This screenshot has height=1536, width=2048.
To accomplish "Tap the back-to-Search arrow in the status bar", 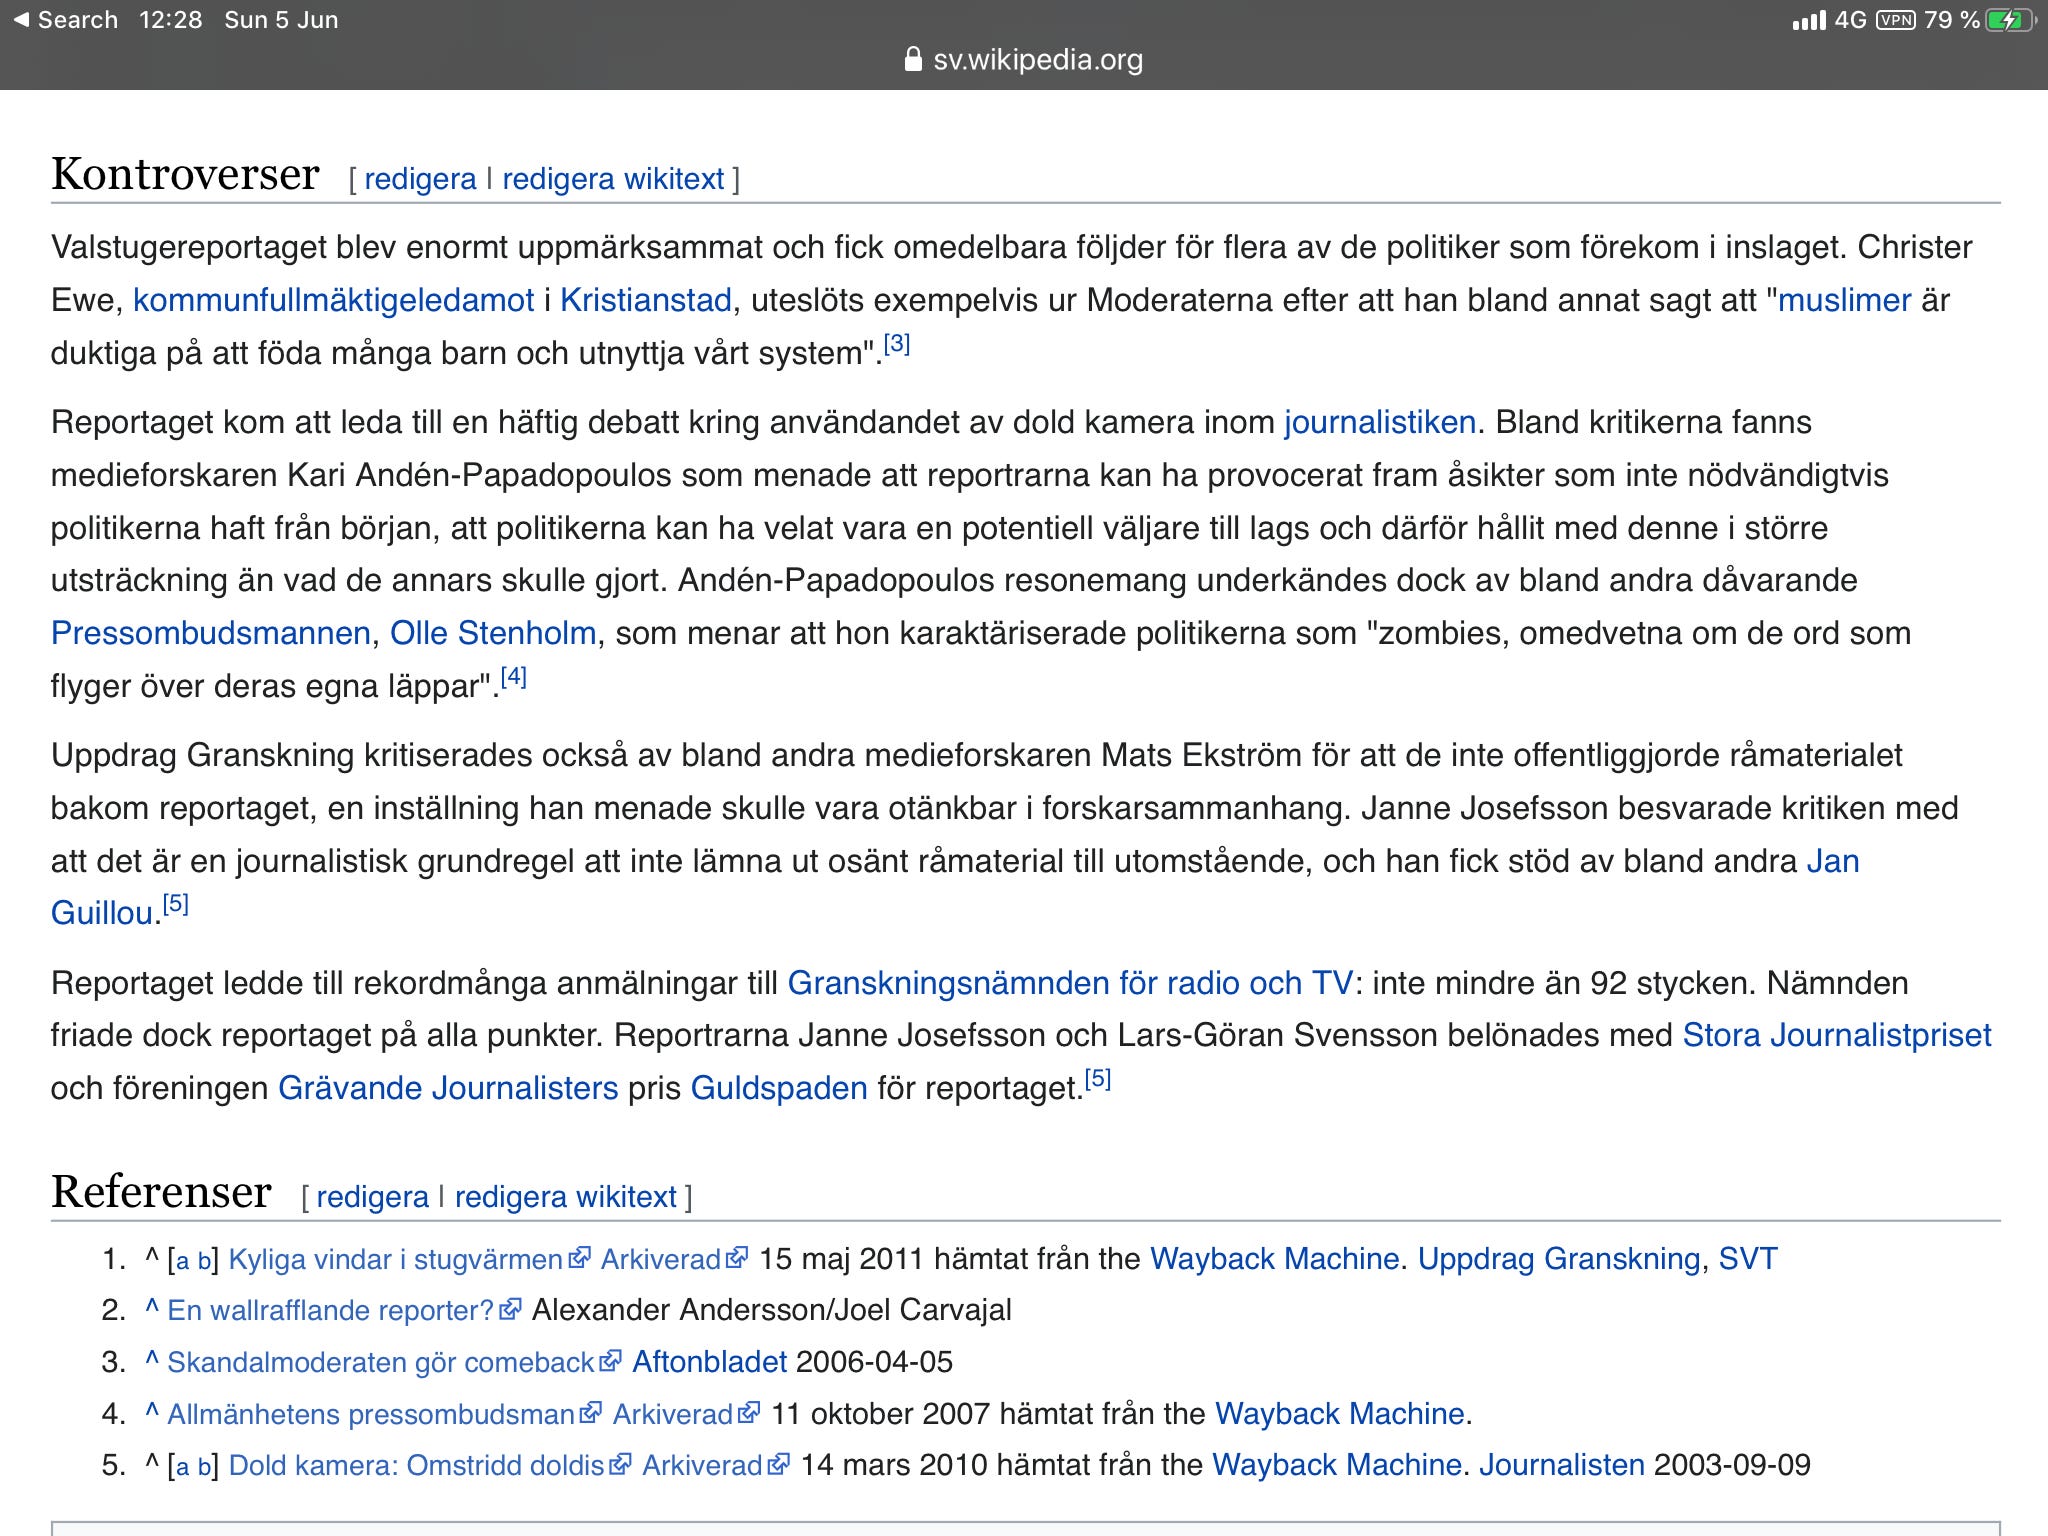I will pos(22,20).
